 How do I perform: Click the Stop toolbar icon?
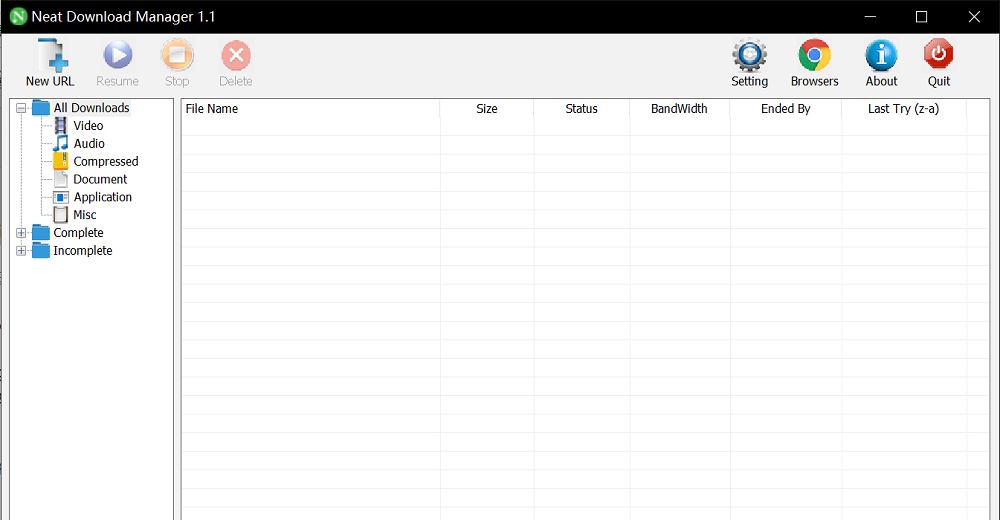[x=177, y=55]
